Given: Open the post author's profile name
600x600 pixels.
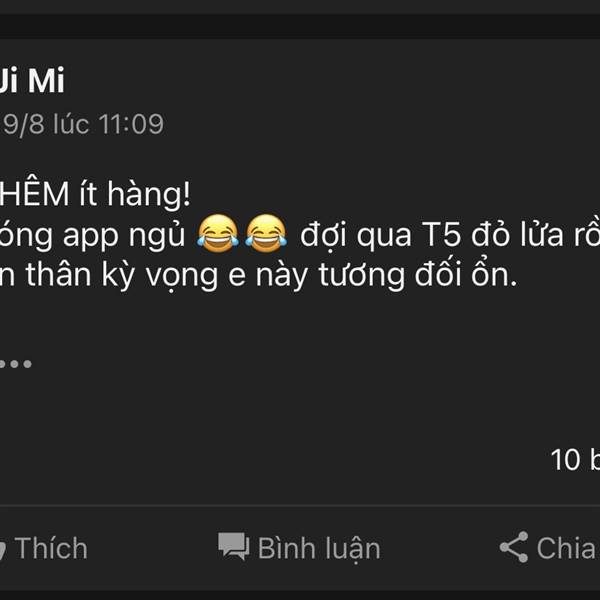Looking at the screenshot, I should (x=32, y=80).
